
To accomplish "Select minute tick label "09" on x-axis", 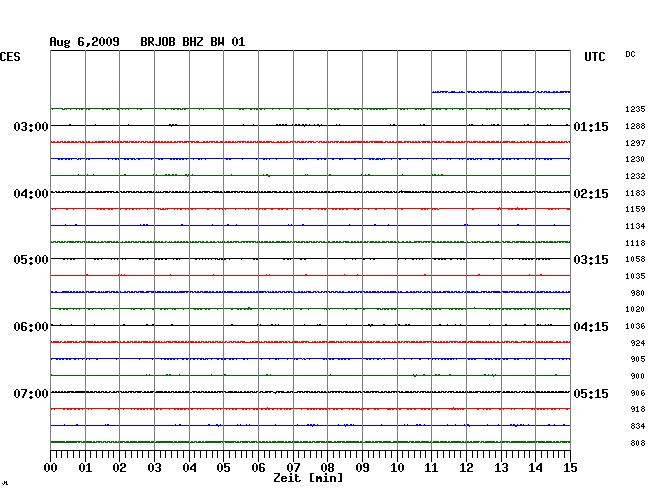I will pyautogui.click(x=362, y=468).
